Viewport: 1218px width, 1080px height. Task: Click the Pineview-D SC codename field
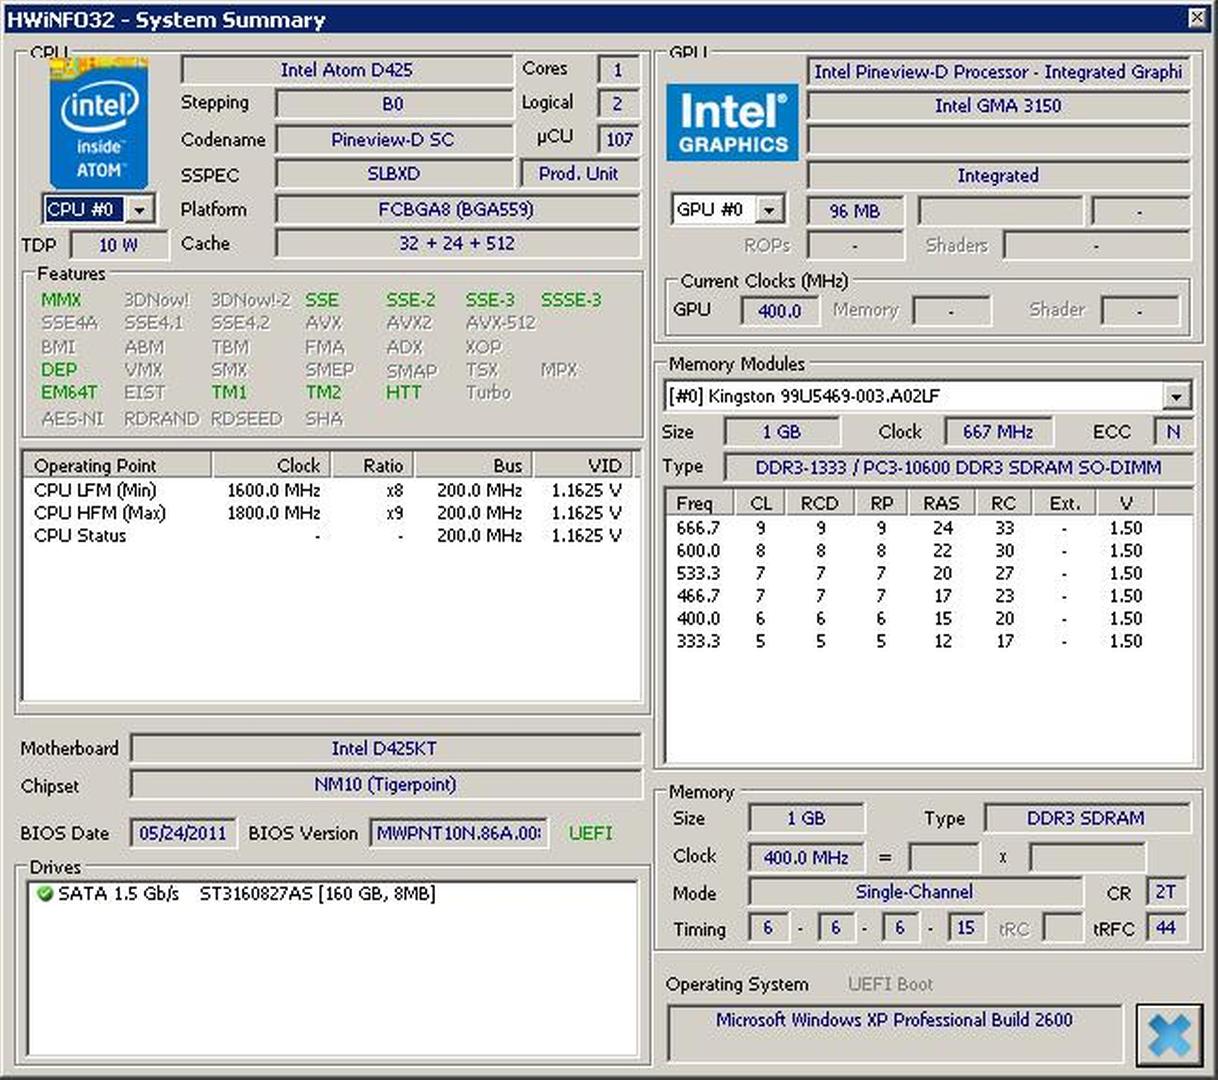pyautogui.click(x=393, y=140)
